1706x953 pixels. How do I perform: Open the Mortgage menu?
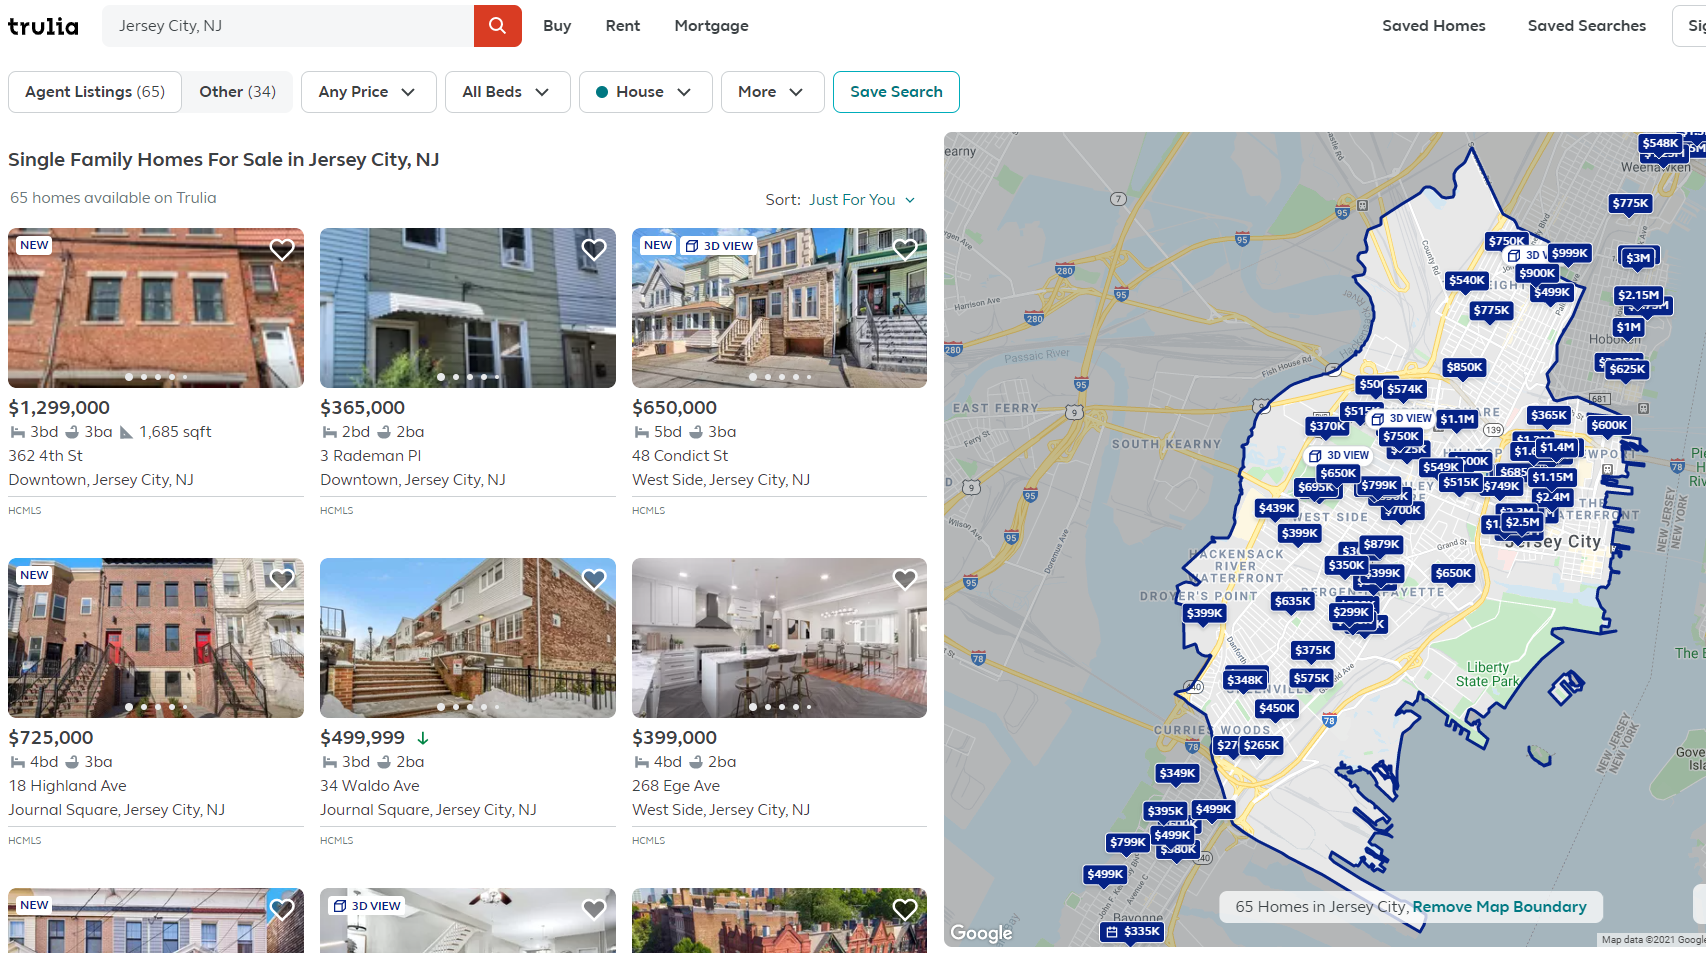point(711,26)
